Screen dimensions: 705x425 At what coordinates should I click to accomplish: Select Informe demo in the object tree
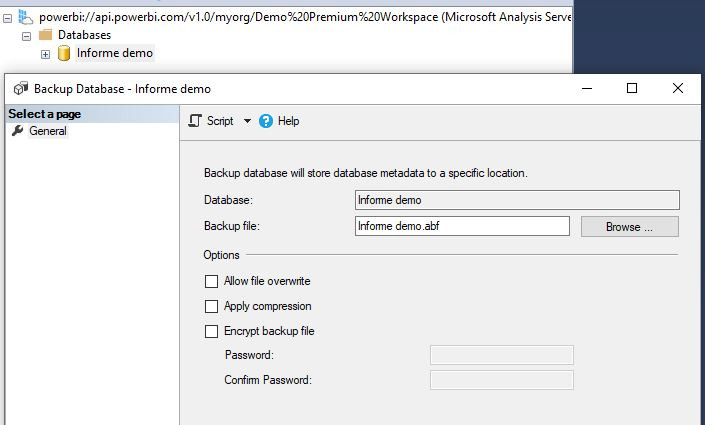[114, 53]
